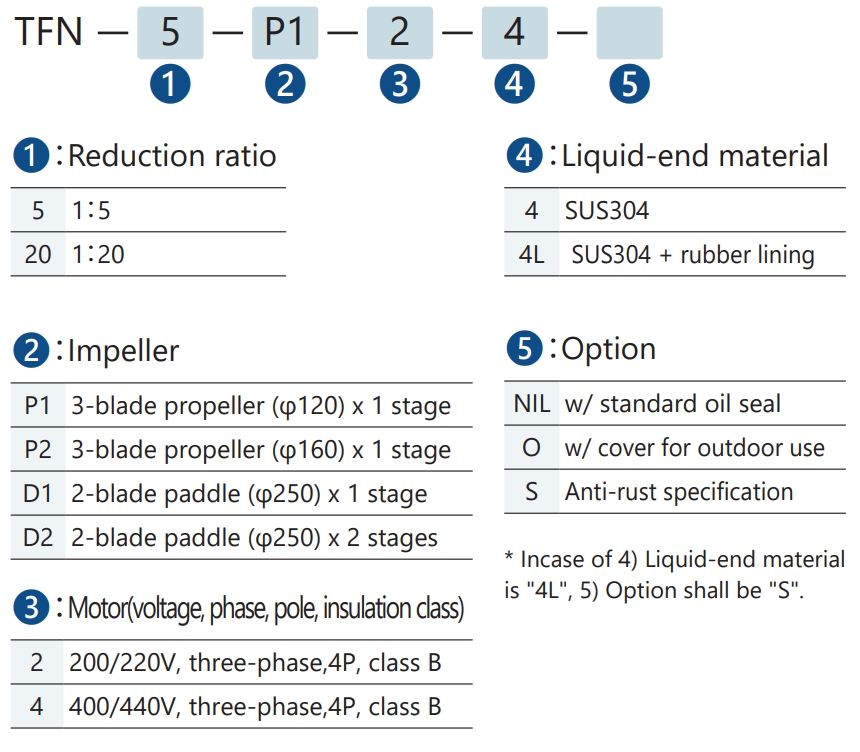Select the P2 3-blade propeller φ160 row
860x752 pixels.
point(241,449)
